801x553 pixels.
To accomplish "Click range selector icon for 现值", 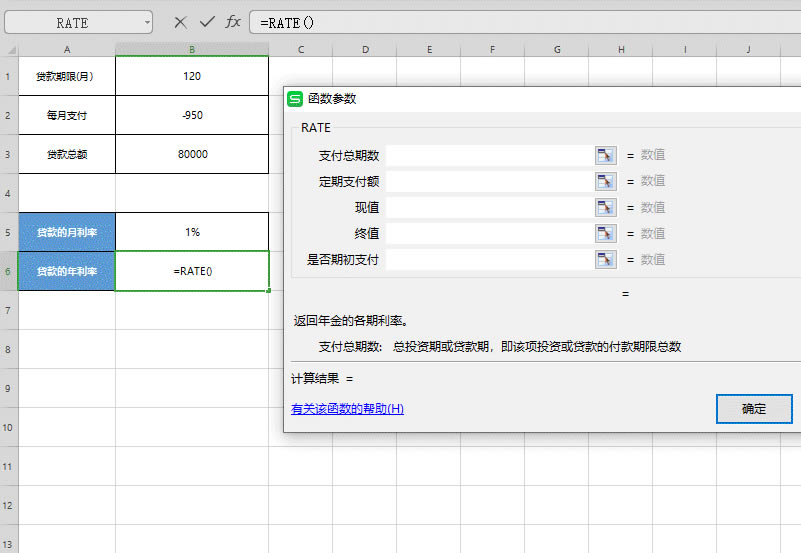I will click(x=605, y=207).
